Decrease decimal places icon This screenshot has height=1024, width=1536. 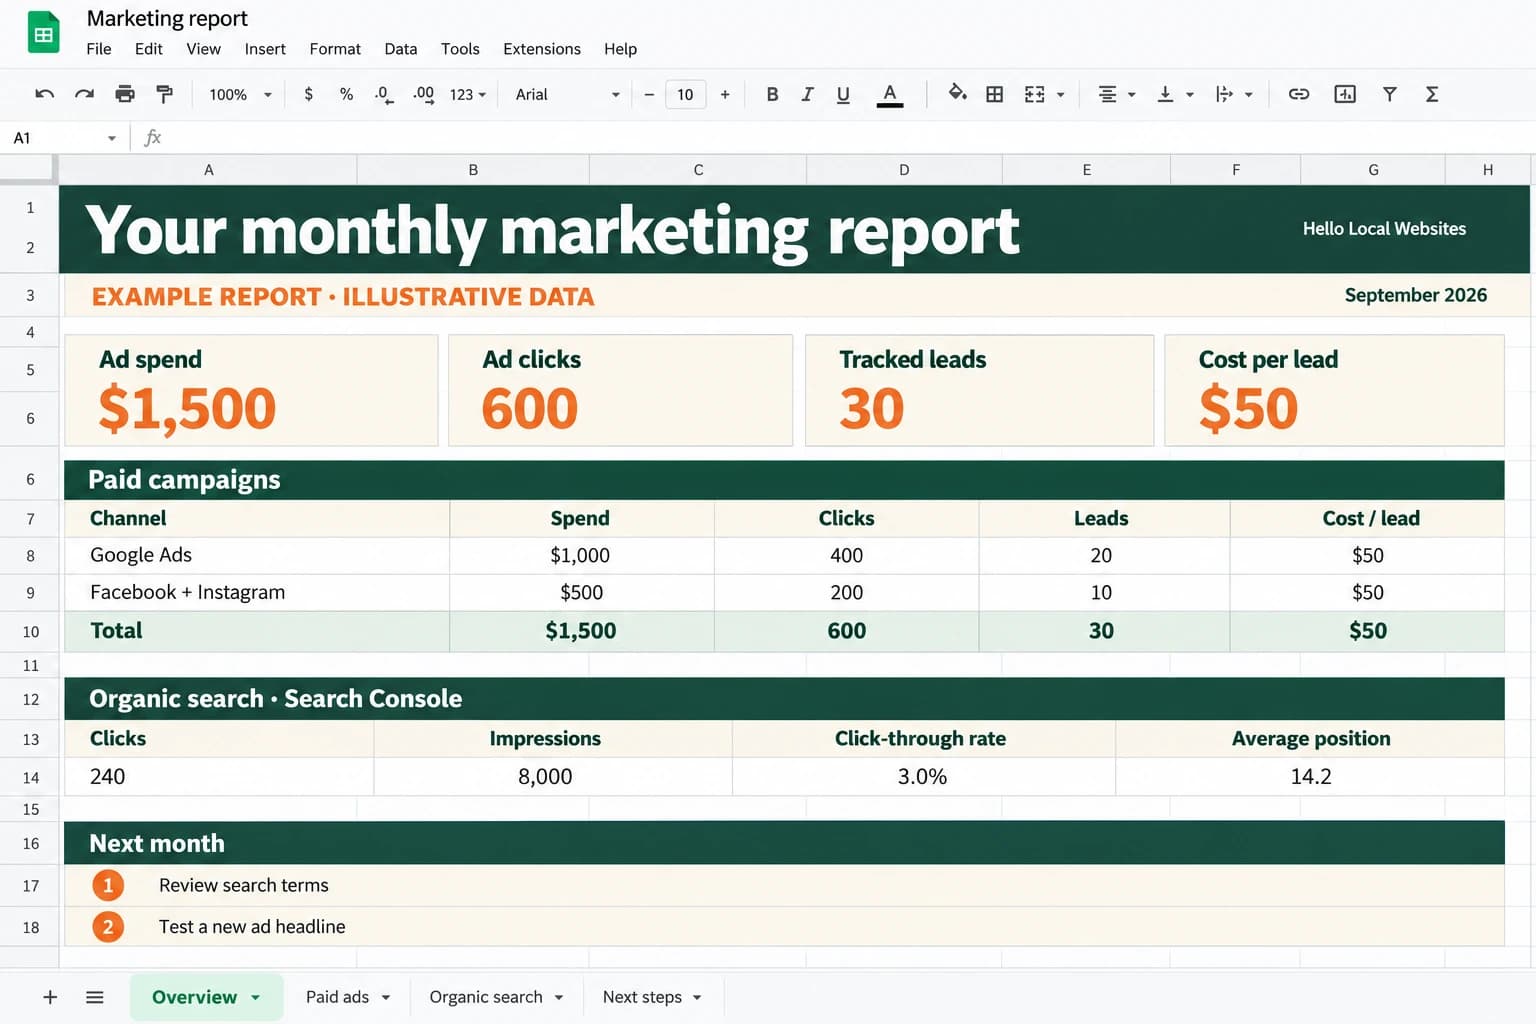click(x=384, y=94)
